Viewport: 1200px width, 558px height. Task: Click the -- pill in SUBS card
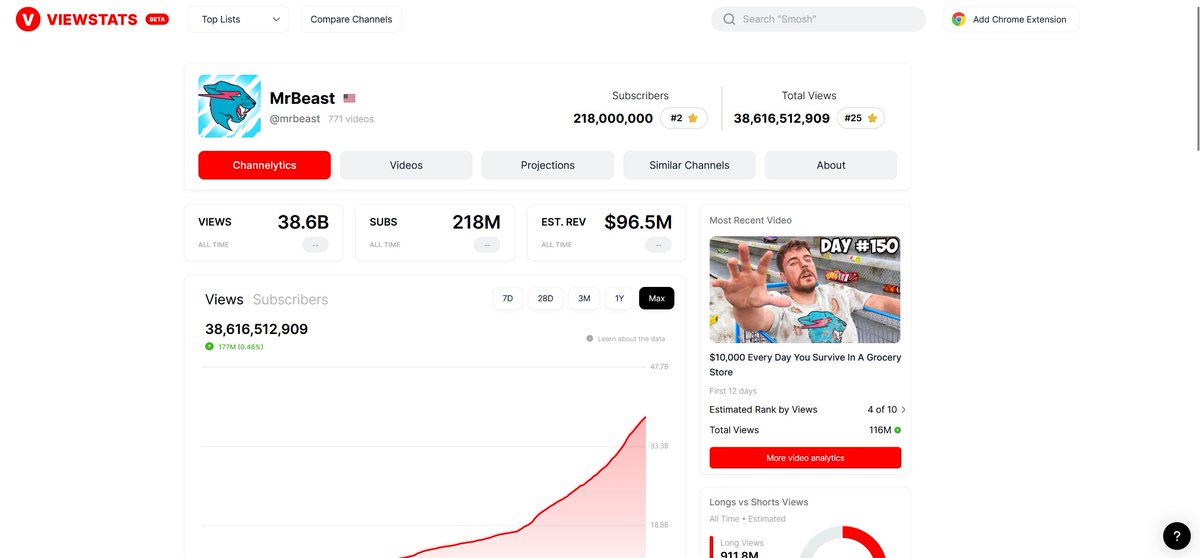tap(487, 245)
